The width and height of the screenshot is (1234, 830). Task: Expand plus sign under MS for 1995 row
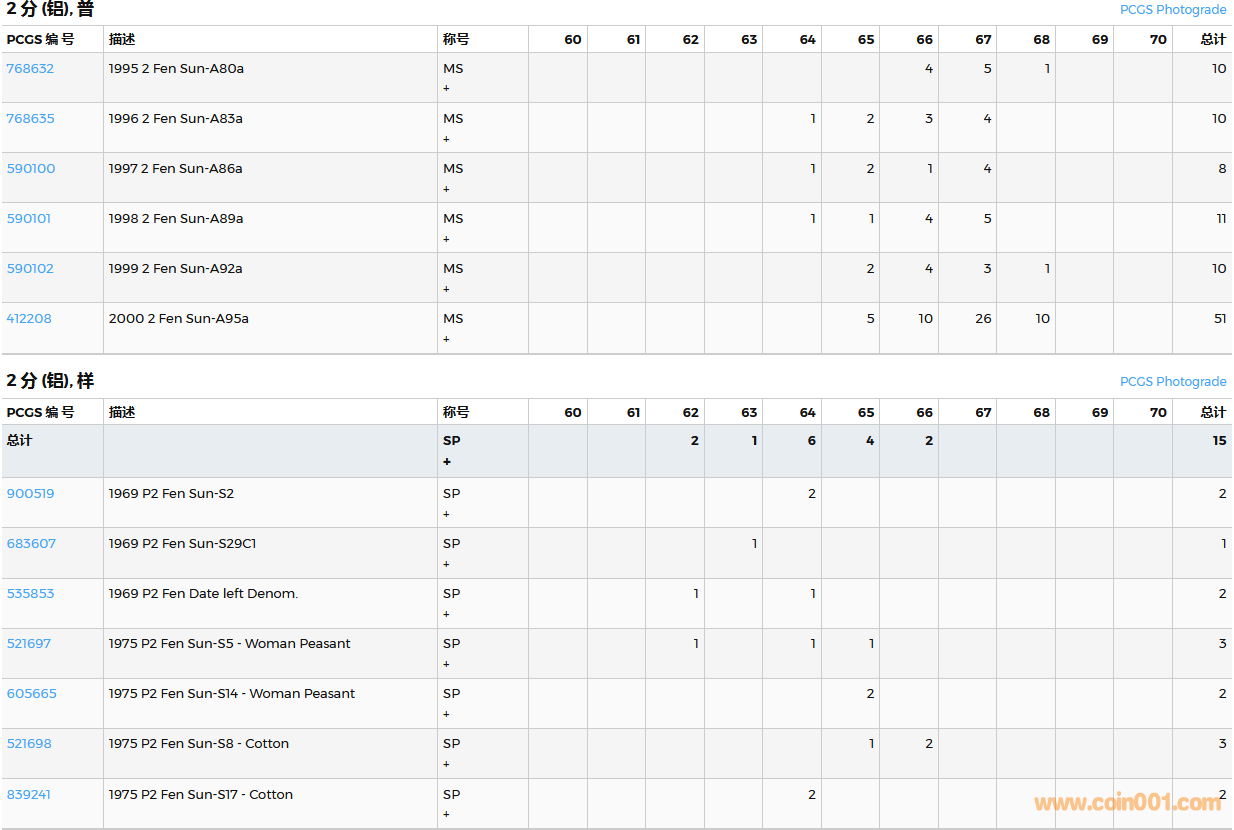(x=446, y=89)
